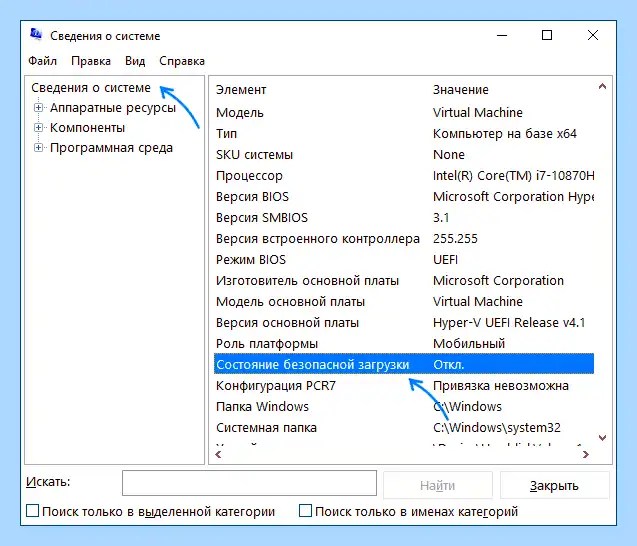Click the Привязка невозможна value
637x546 pixels.
[x=500, y=386]
